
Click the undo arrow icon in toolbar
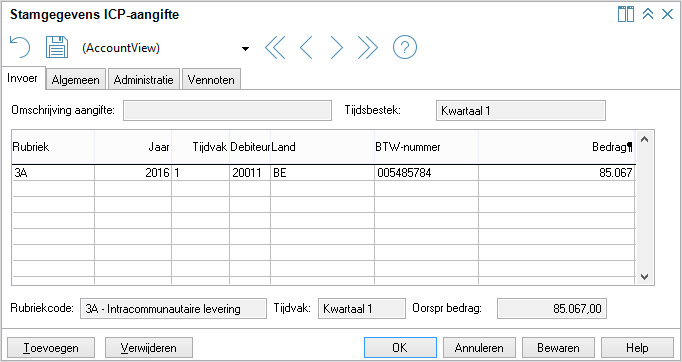point(20,47)
